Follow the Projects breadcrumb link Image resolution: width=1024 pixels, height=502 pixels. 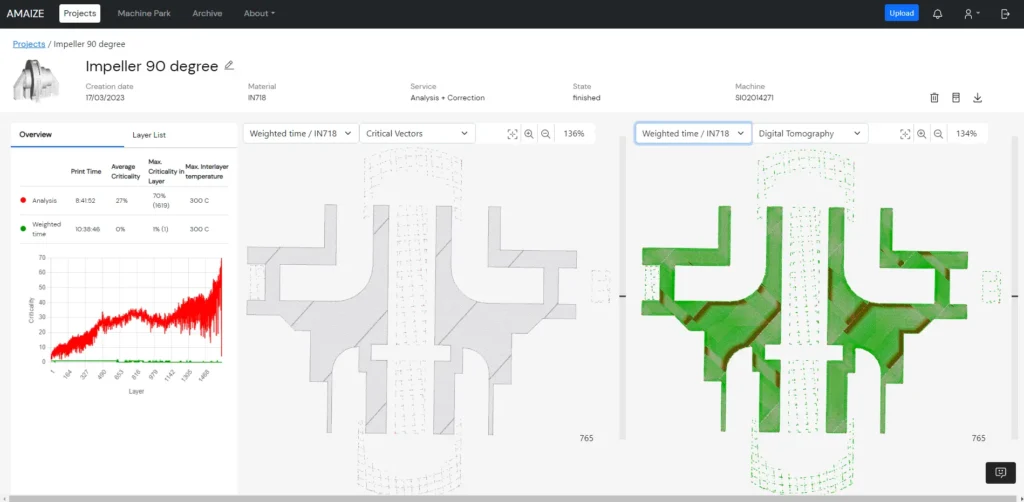(28, 44)
